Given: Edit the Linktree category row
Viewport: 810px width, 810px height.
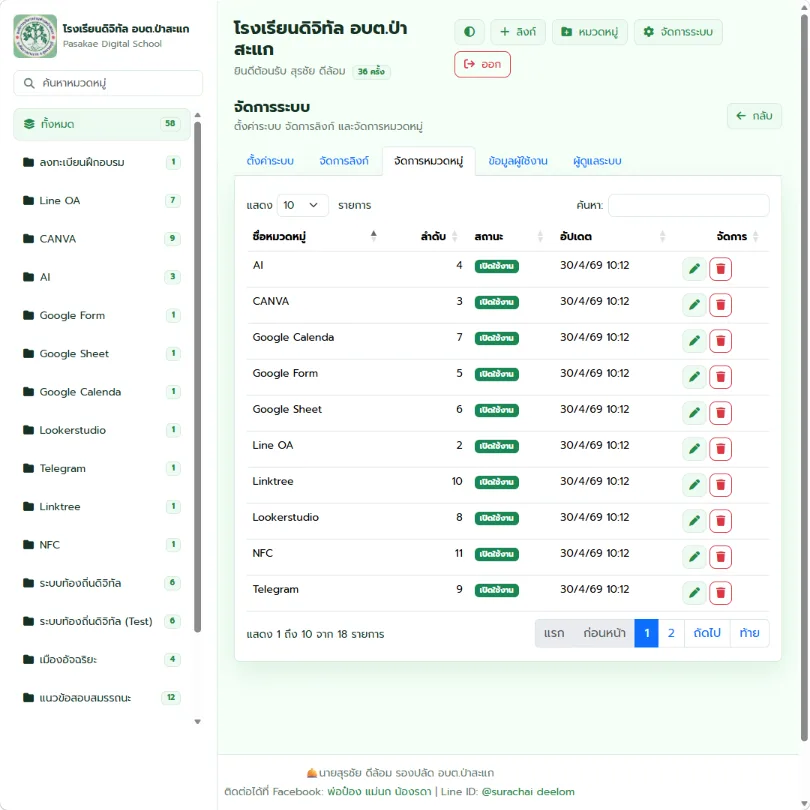Looking at the screenshot, I should (x=694, y=485).
